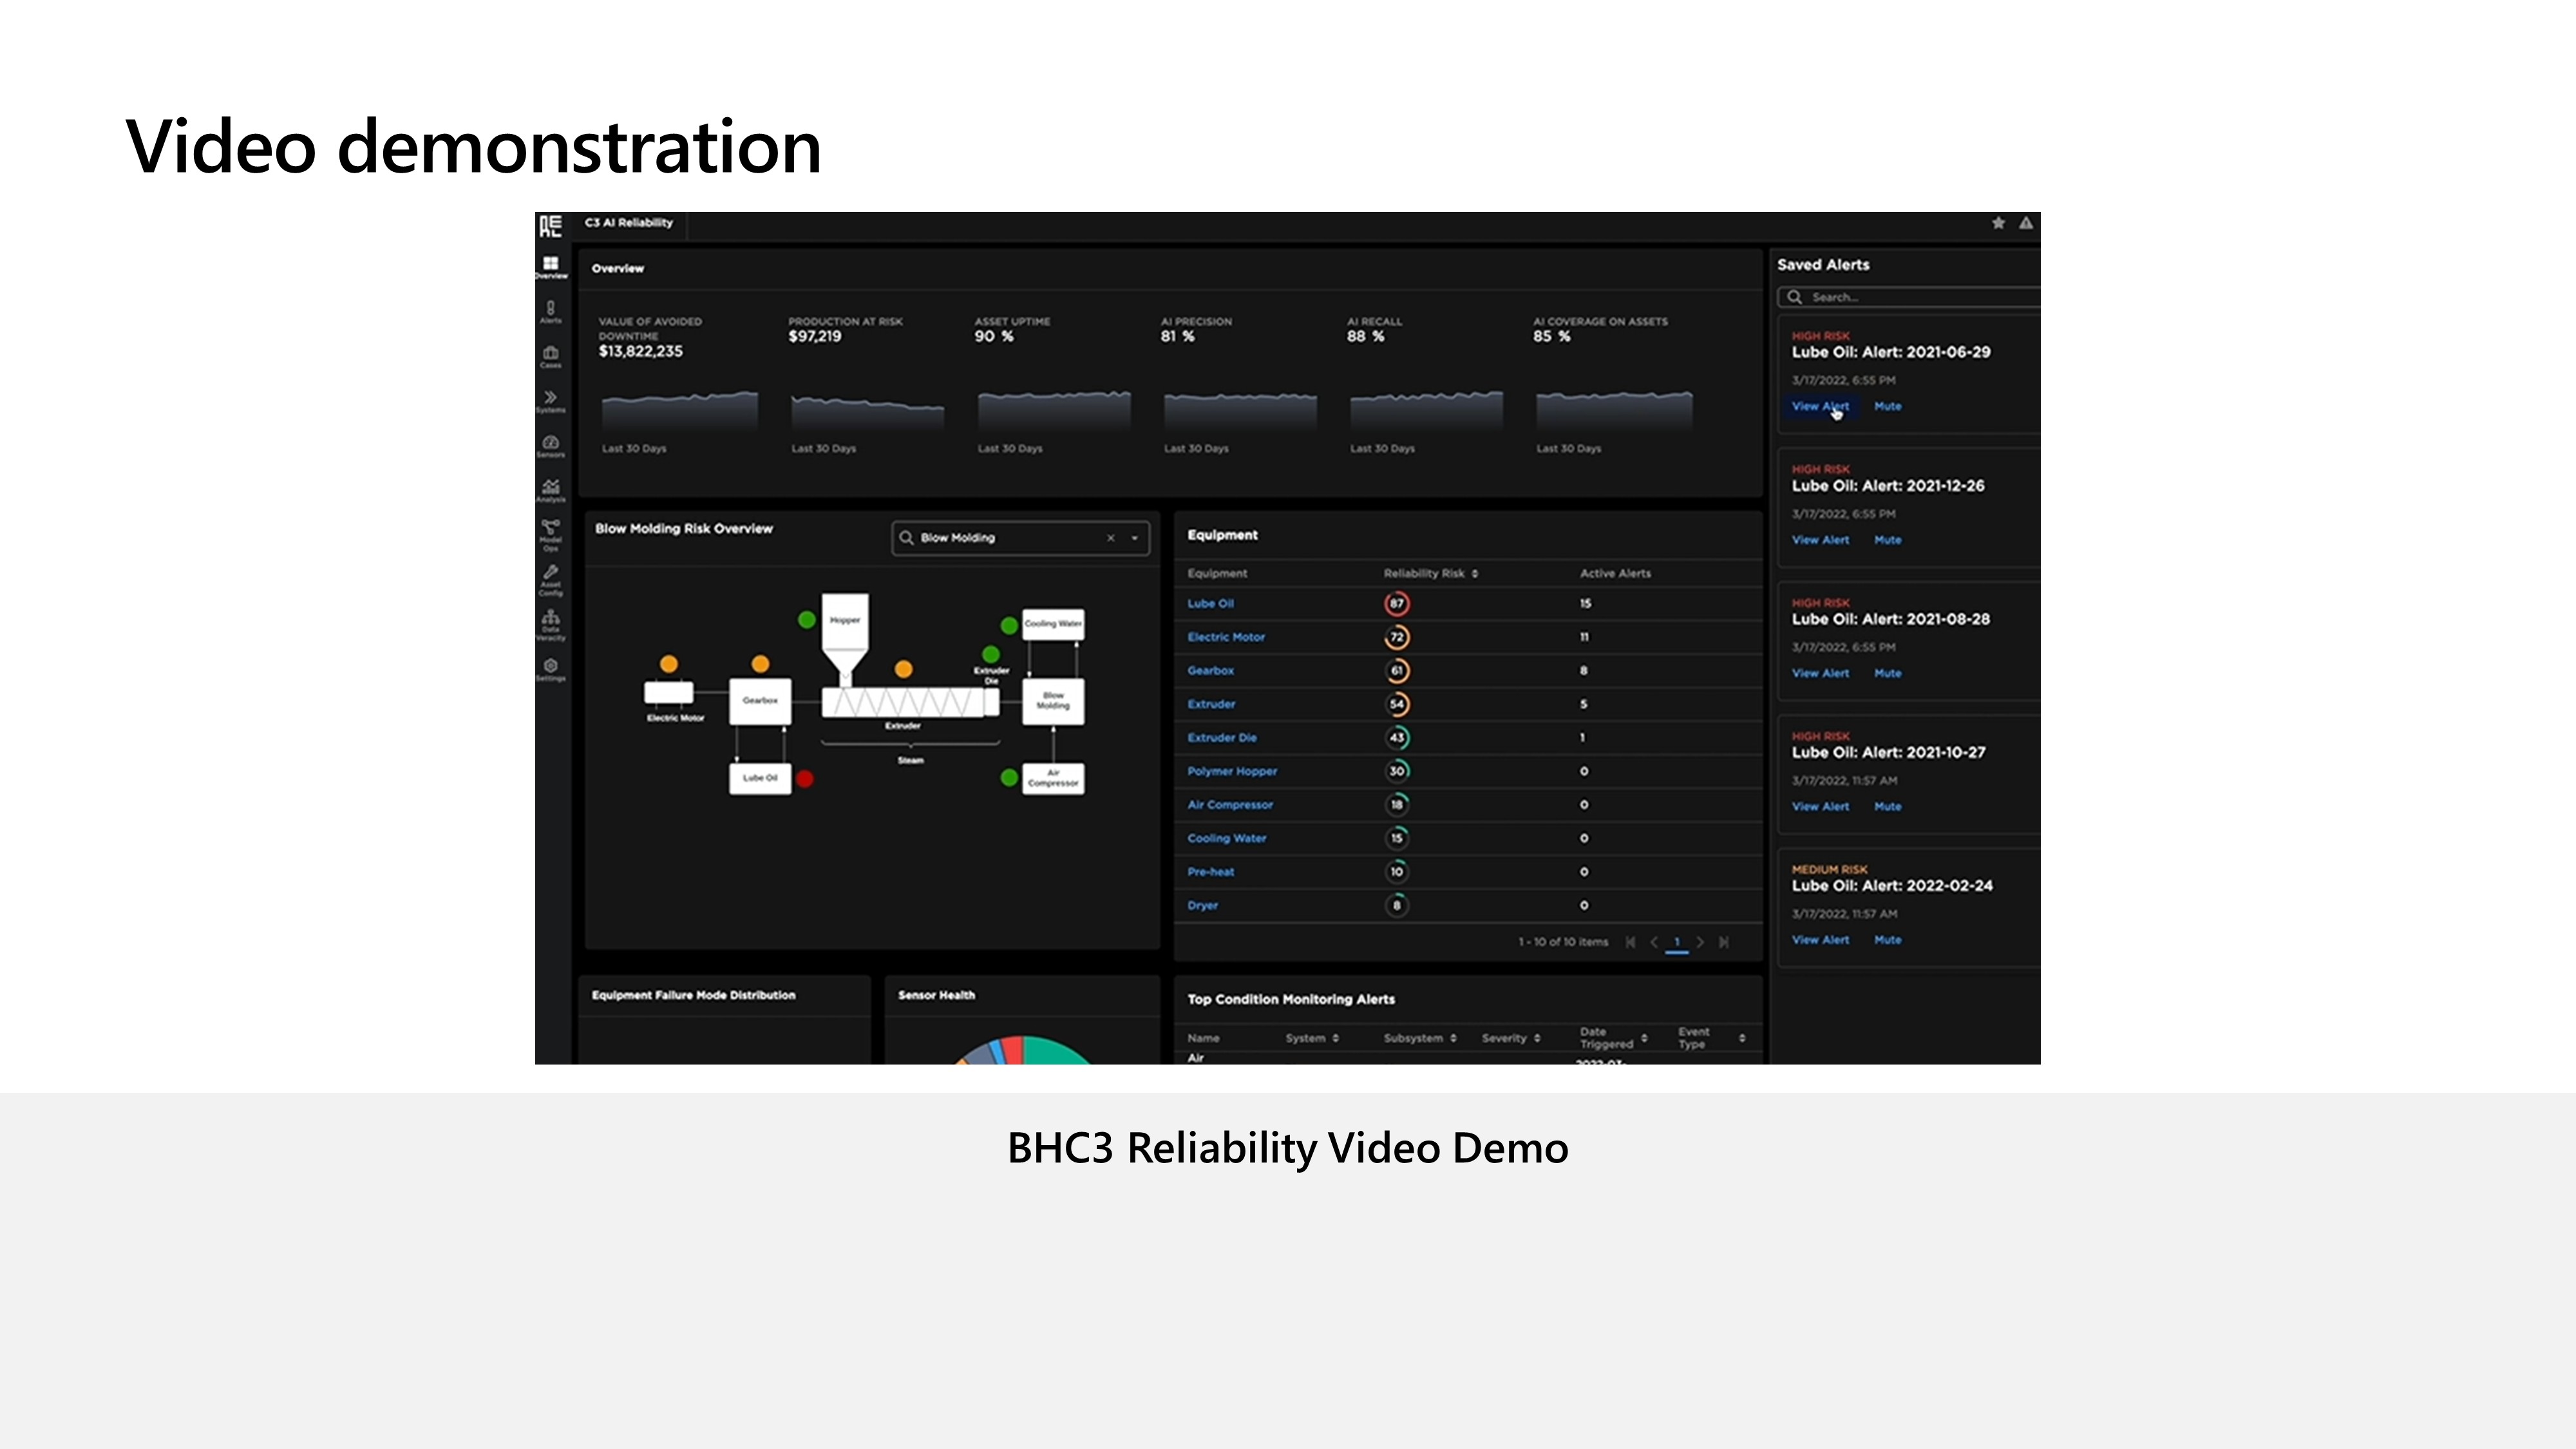Switch to C3 AI Reliability tab
The image size is (2576, 1449).
pos(629,223)
